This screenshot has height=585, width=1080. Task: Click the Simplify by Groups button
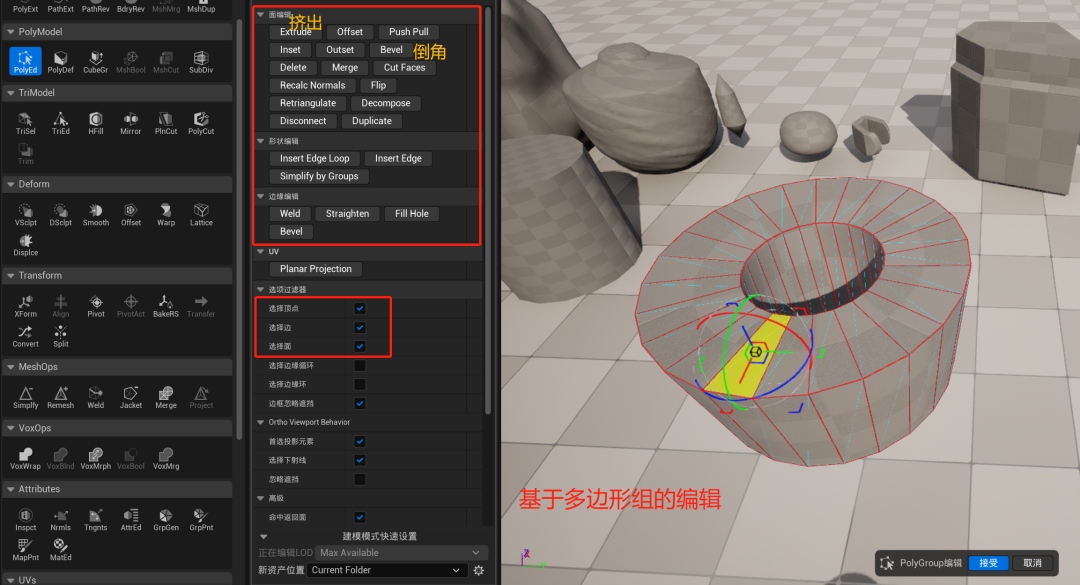(x=319, y=176)
